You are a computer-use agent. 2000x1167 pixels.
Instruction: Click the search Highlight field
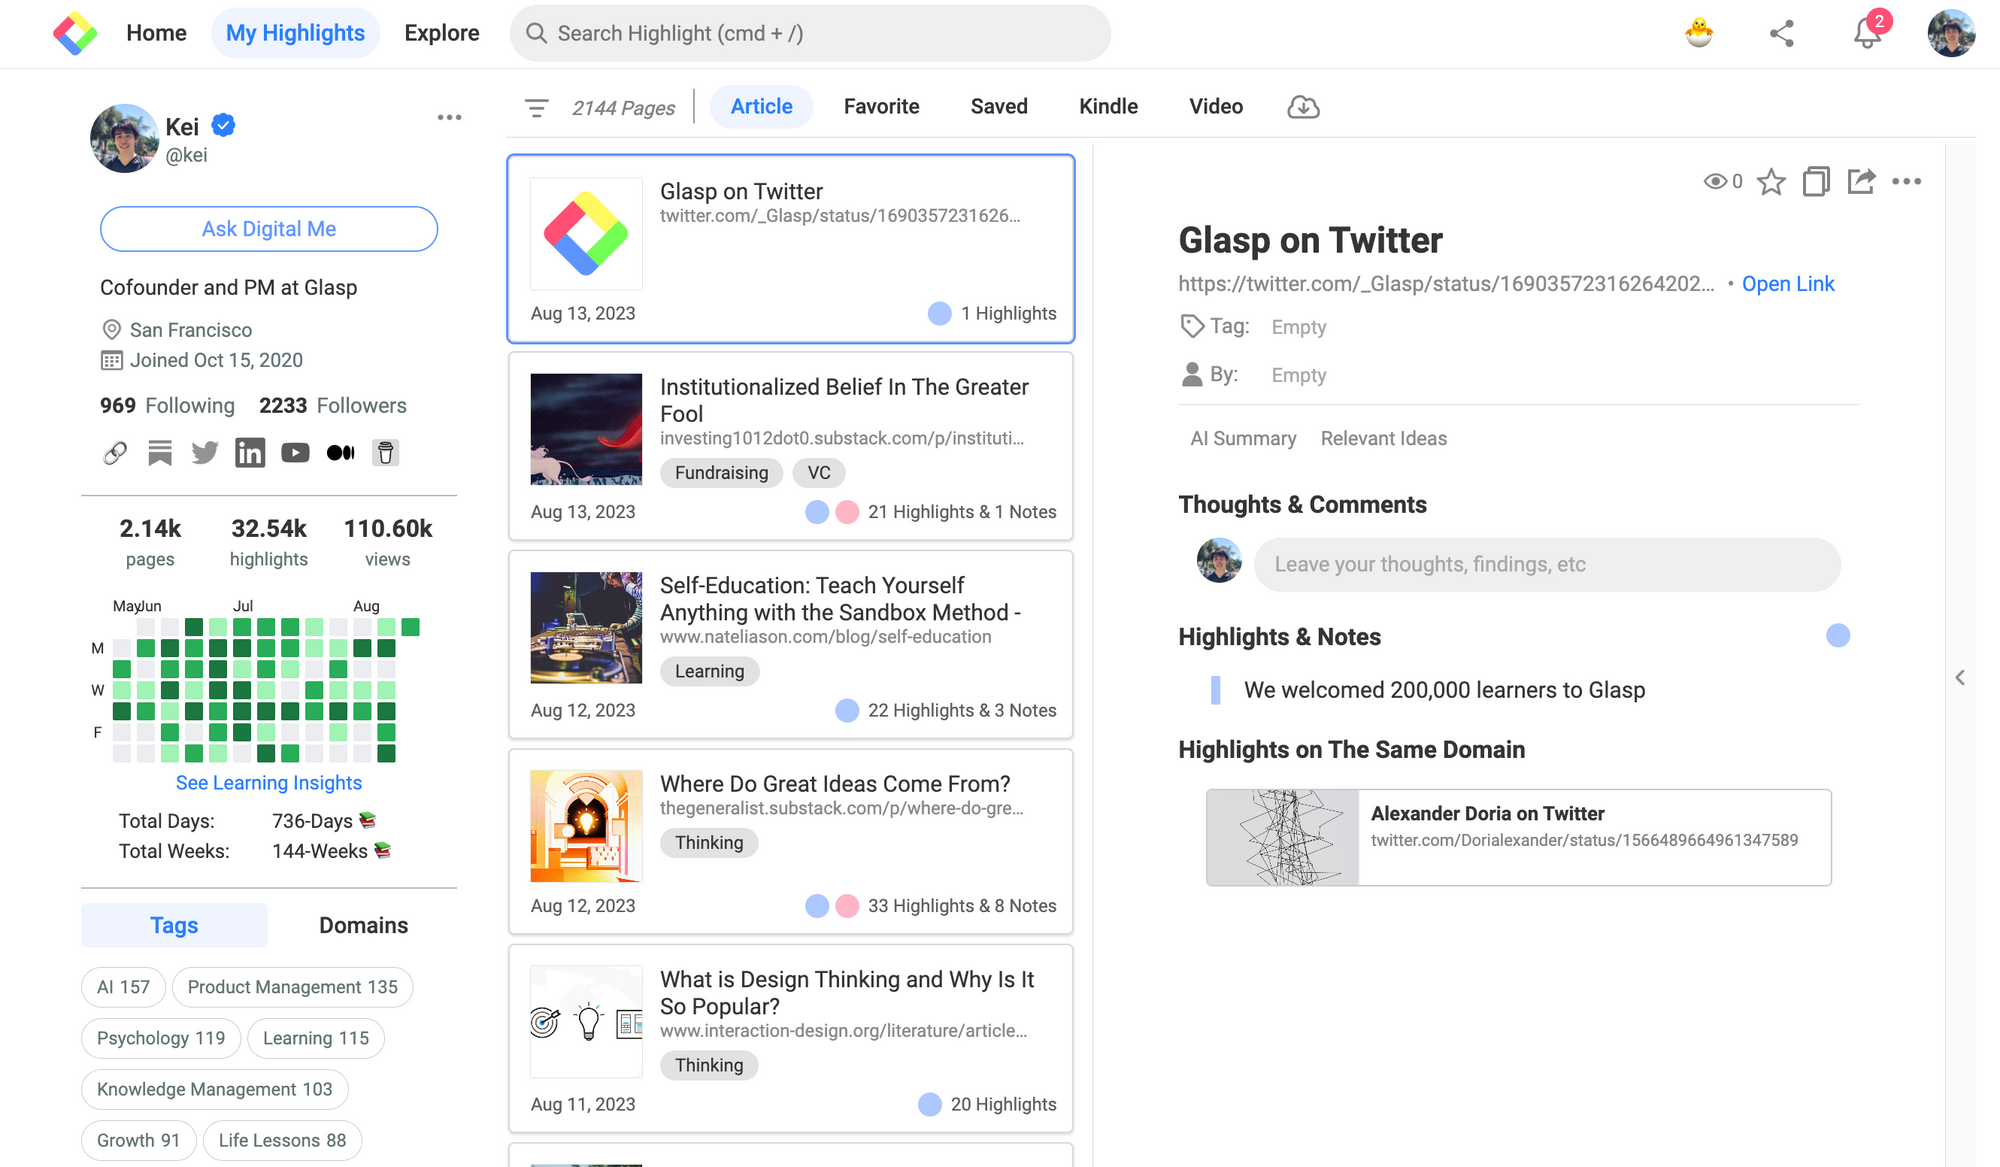point(810,33)
